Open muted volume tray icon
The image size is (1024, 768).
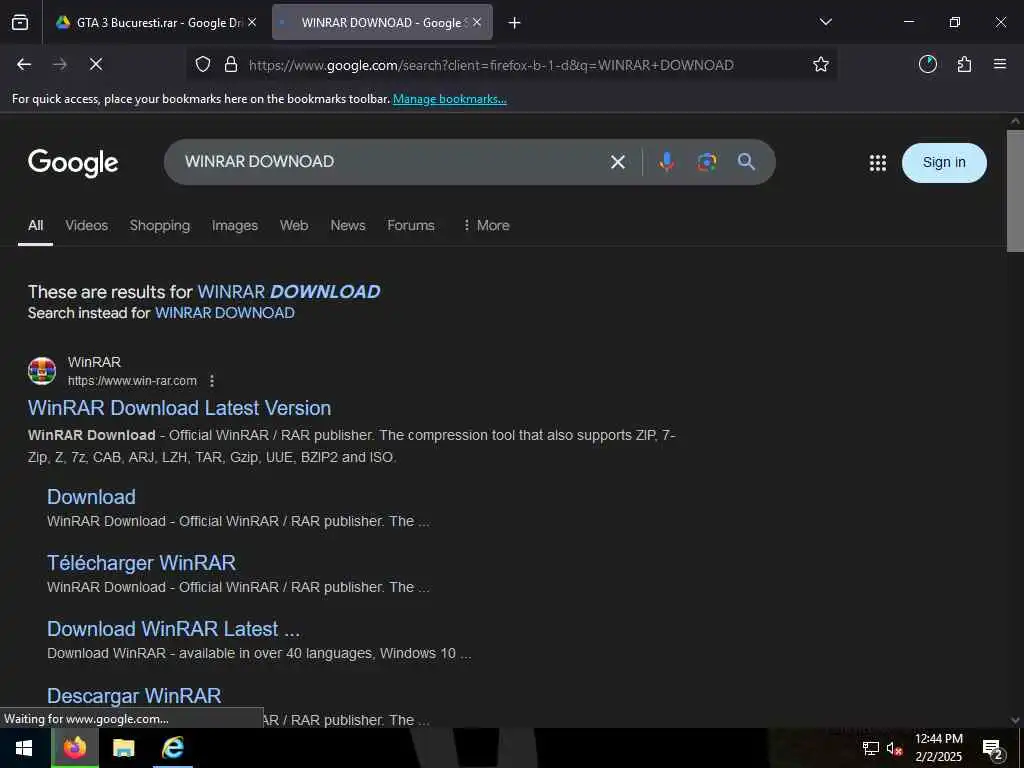[x=894, y=748]
